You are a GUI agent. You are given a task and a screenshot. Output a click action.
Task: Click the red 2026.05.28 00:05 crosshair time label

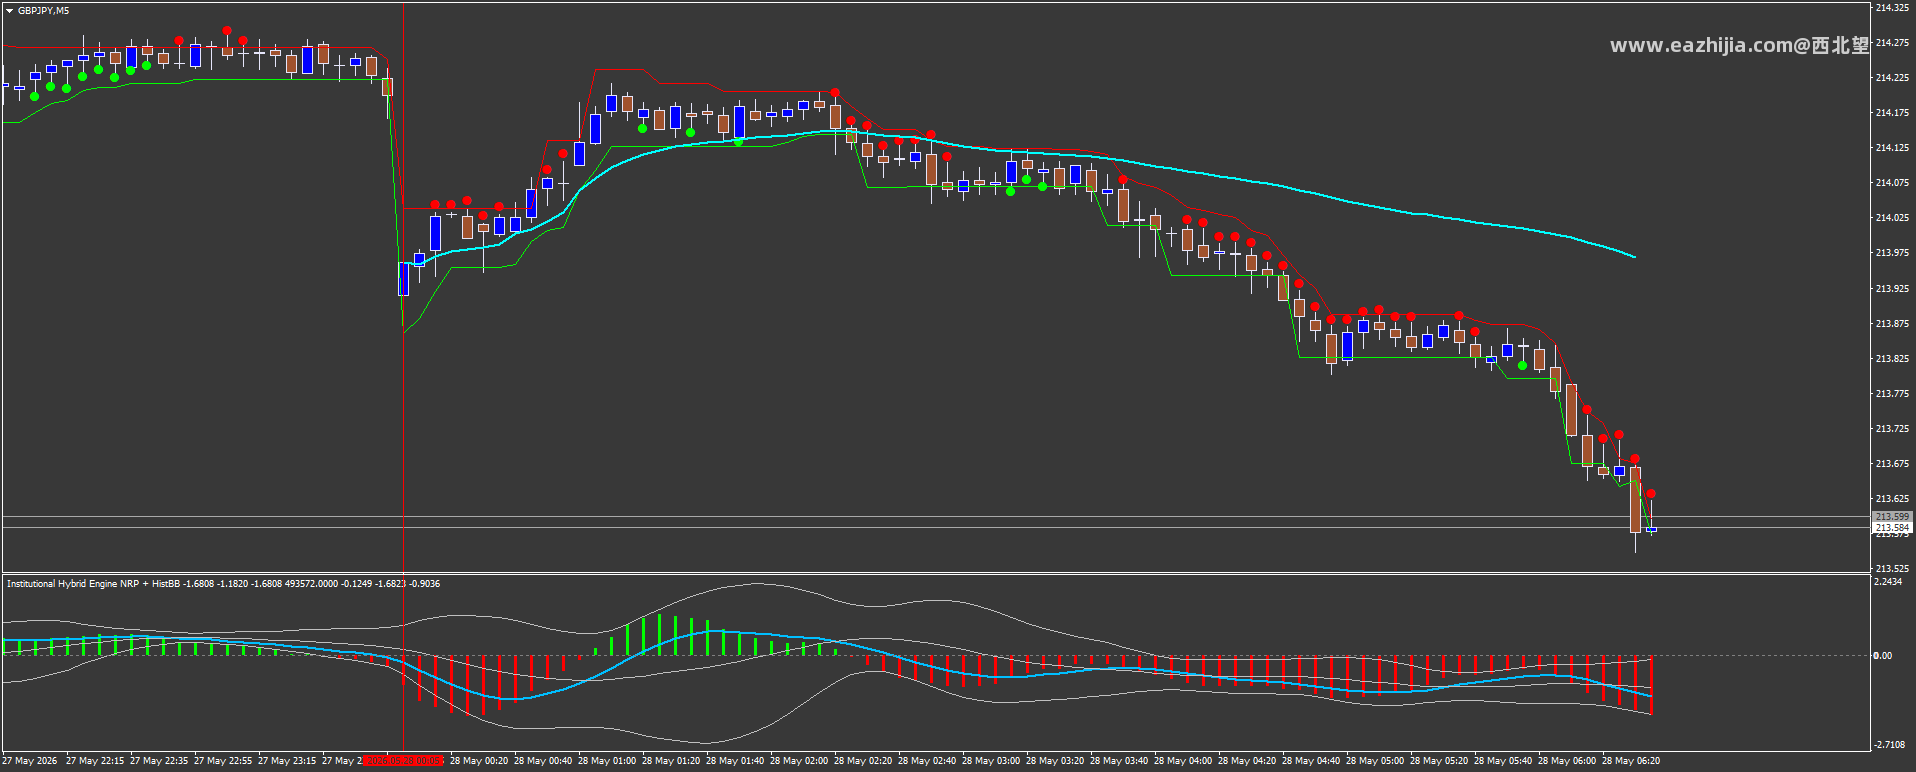tap(404, 761)
